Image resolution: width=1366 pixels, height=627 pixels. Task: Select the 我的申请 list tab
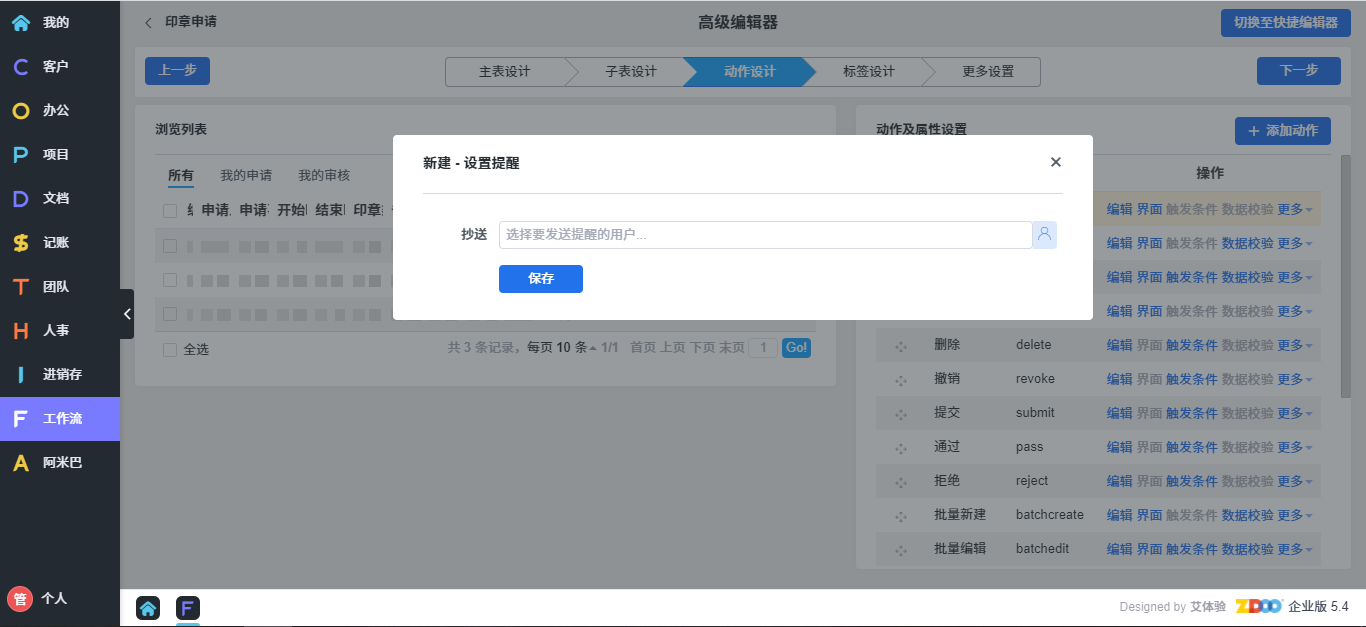tap(246, 176)
